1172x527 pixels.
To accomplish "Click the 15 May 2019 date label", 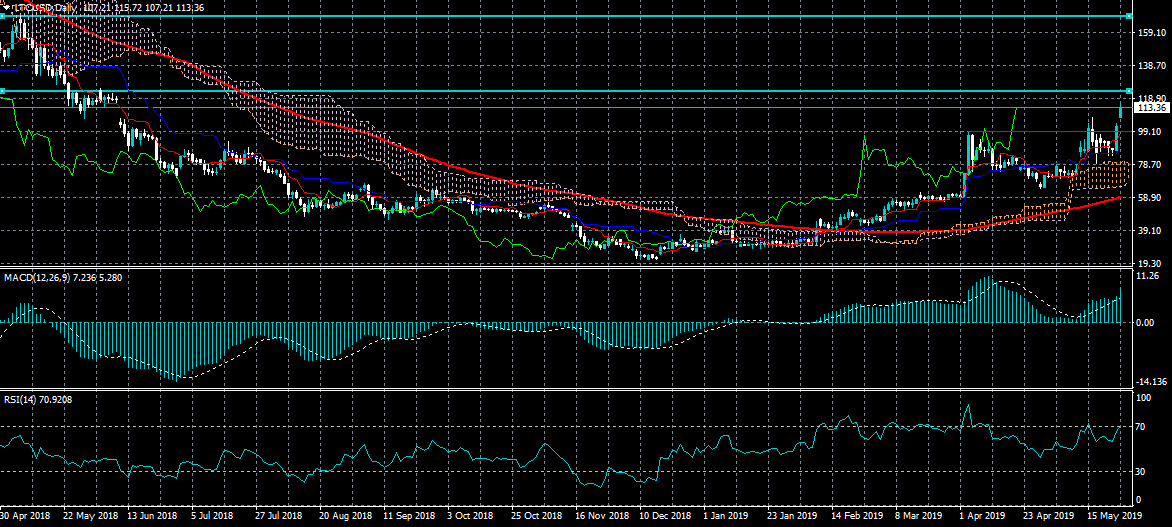I will (x=1110, y=517).
